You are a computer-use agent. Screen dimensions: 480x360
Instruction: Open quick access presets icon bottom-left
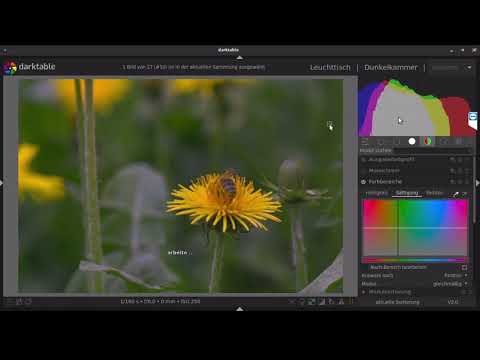pos(10,302)
